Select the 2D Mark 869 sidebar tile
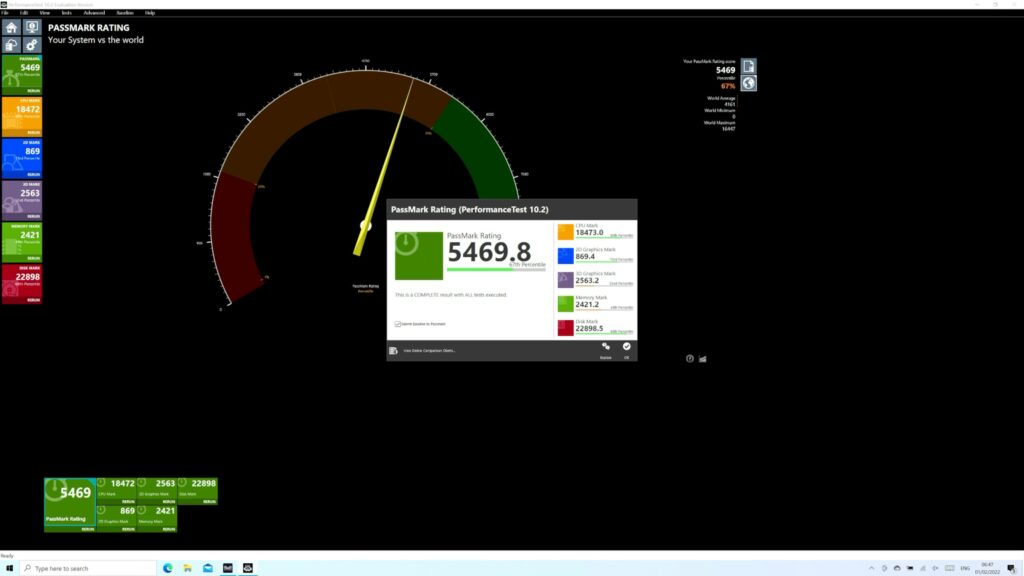 pos(22,158)
